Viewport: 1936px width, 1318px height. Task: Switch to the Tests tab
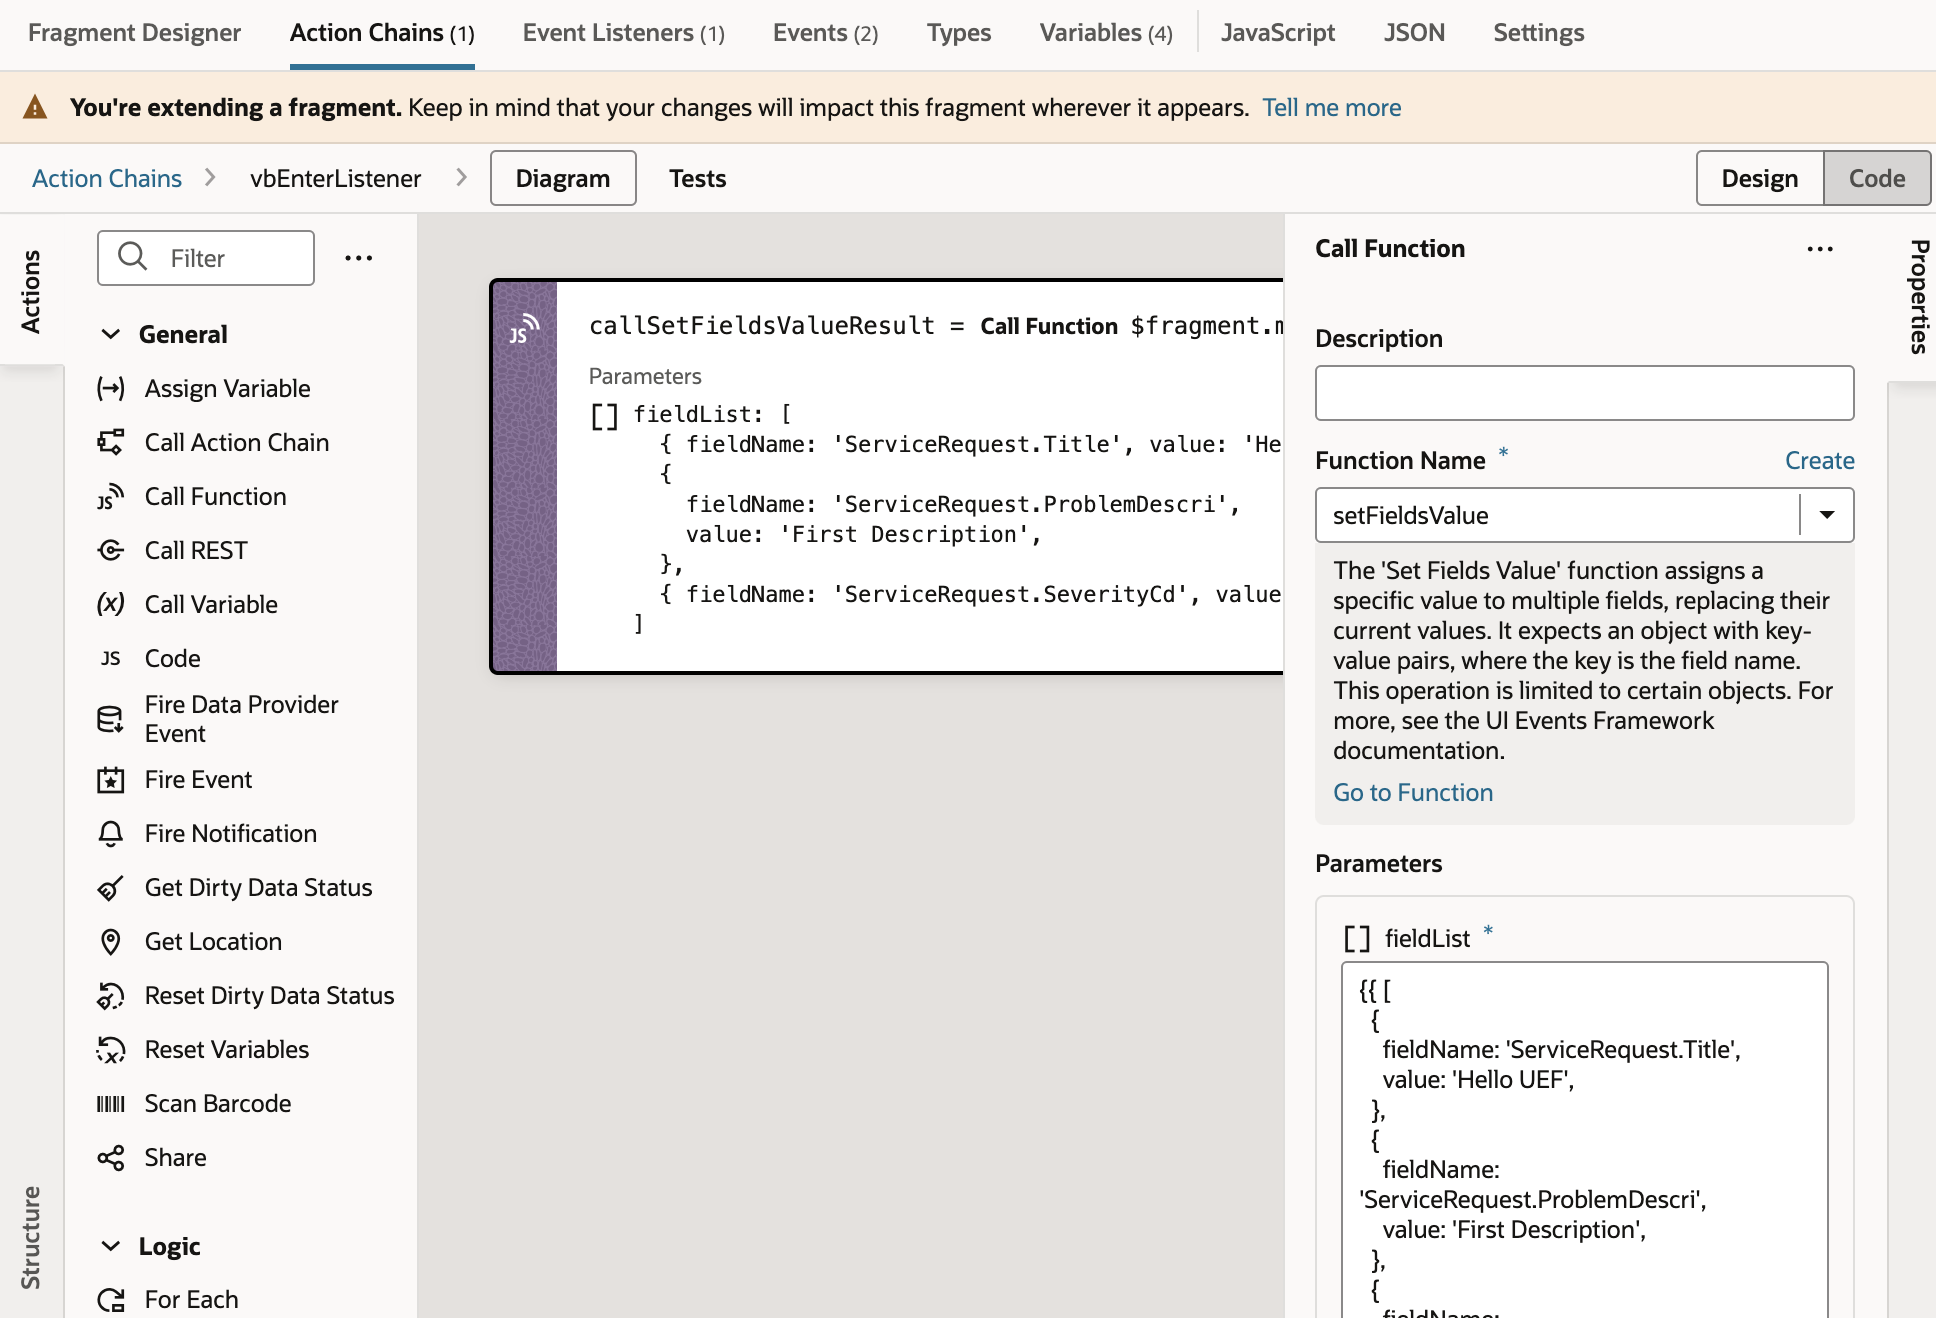[697, 177]
